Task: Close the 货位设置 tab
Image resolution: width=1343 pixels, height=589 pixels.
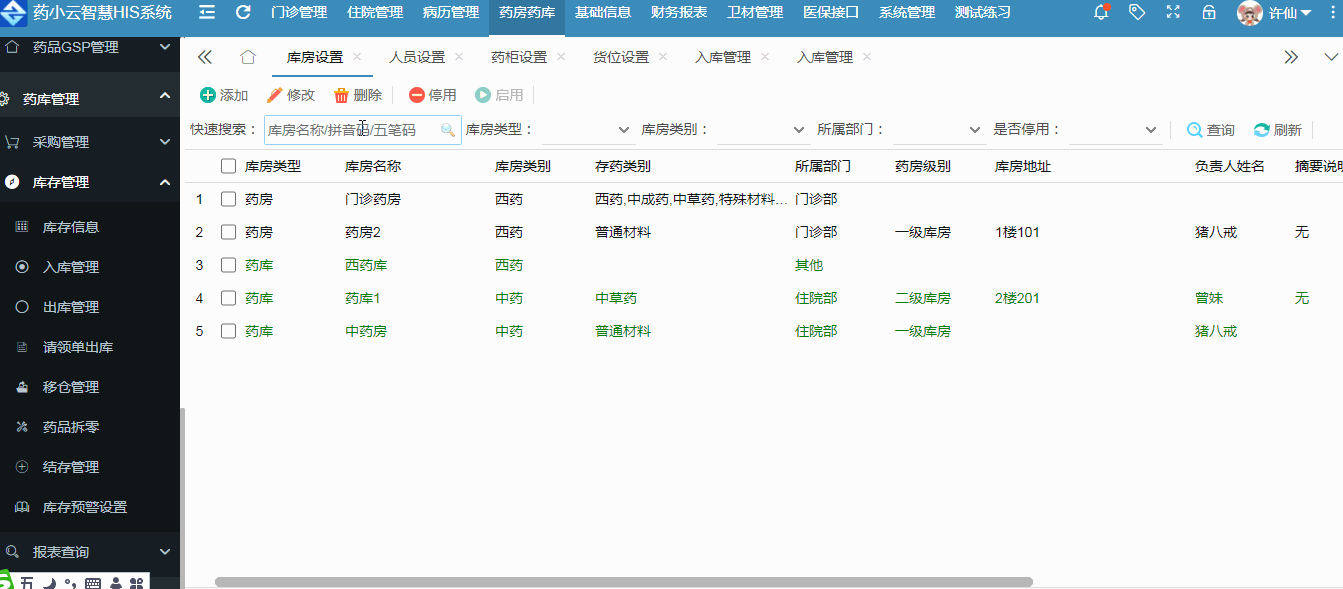Action: coord(663,57)
